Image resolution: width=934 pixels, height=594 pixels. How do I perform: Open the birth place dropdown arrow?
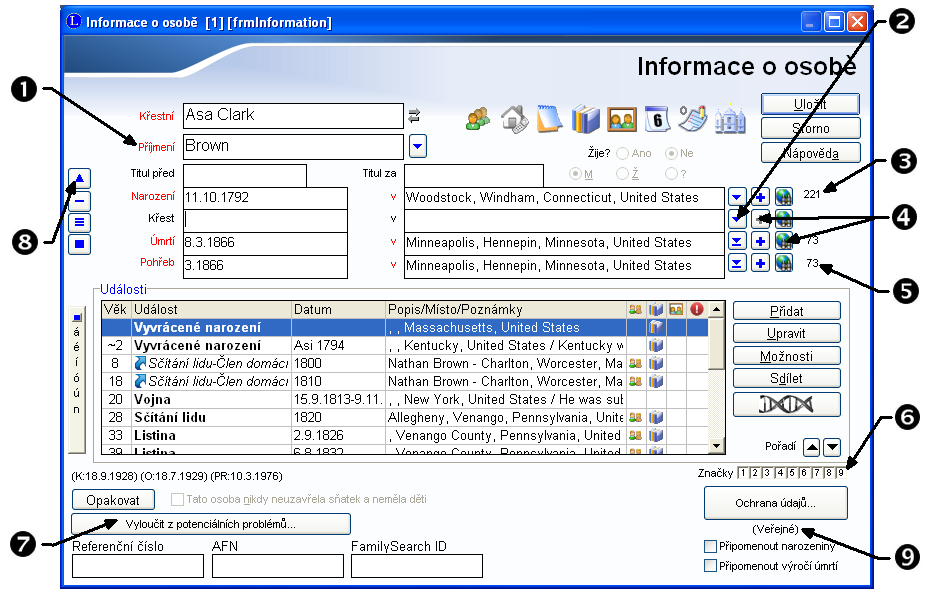click(737, 197)
